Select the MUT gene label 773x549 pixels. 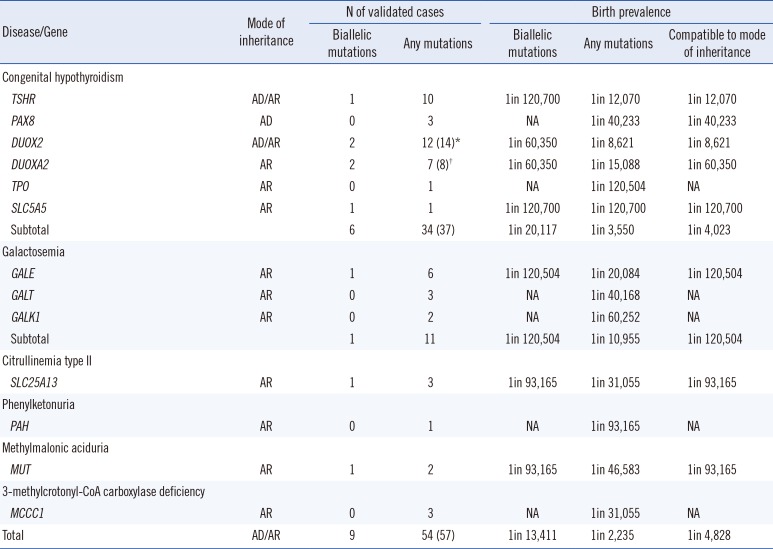click(x=22, y=474)
